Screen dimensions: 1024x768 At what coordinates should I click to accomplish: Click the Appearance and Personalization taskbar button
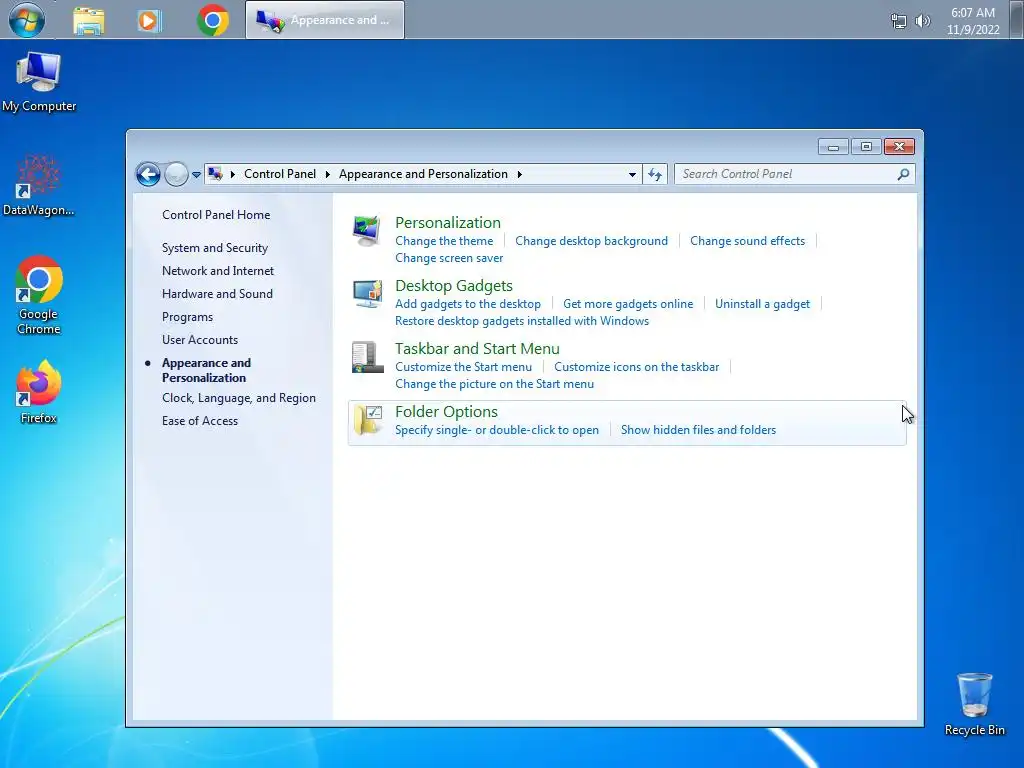325,20
